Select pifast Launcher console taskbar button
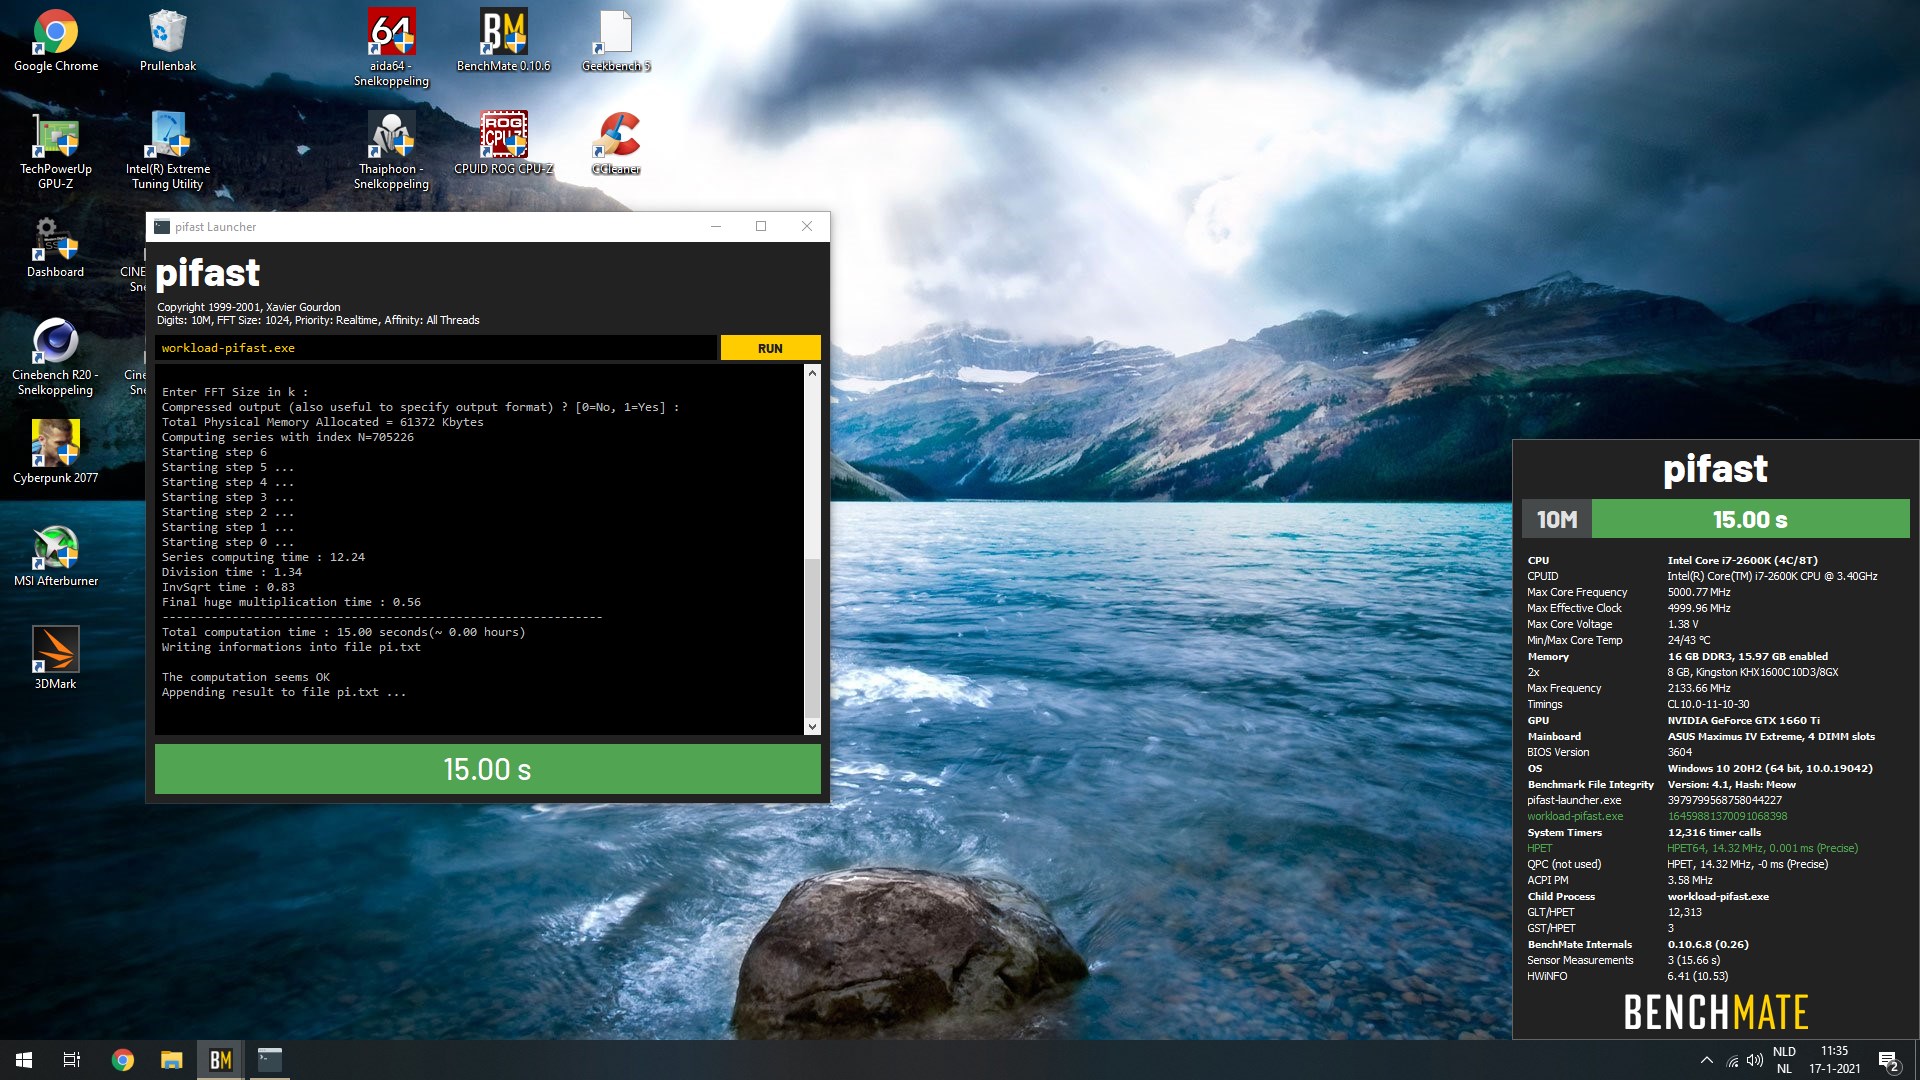 (x=270, y=1060)
